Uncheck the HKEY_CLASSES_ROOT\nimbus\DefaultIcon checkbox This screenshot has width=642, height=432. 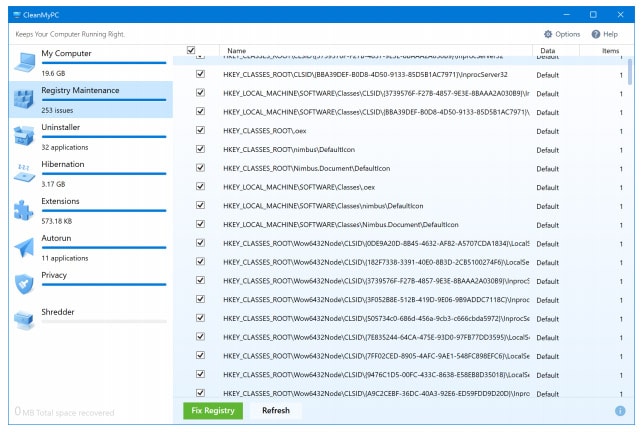click(x=200, y=149)
